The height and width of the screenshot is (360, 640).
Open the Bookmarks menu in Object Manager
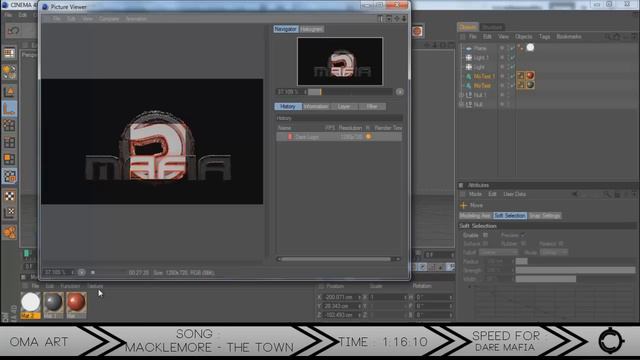[x=569, y=37]
